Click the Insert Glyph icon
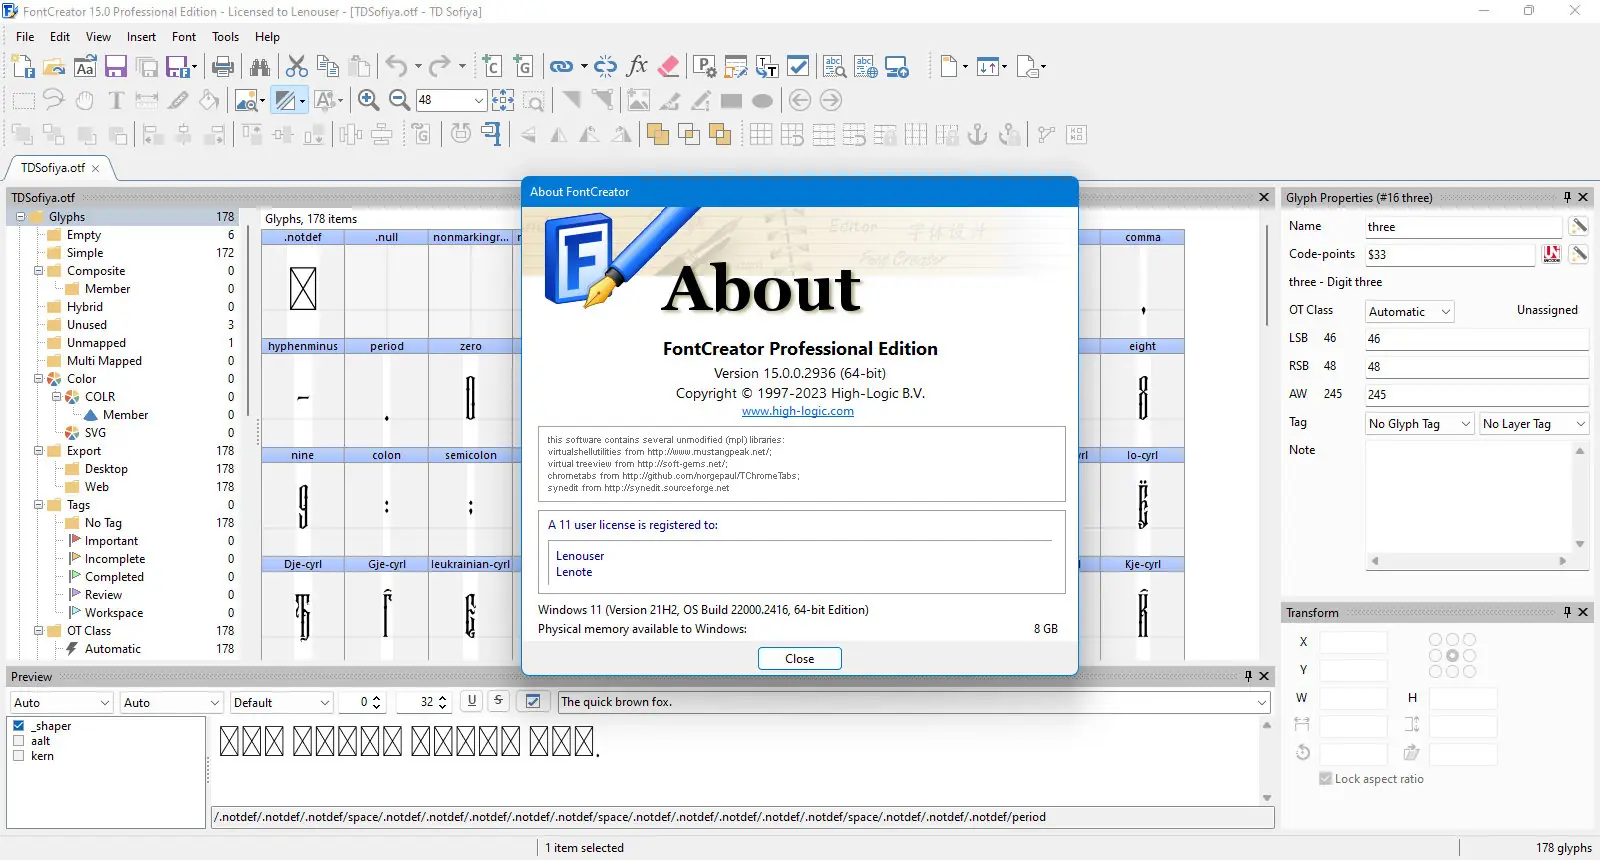Image resolution: width=1600 pixels, height=860 pixels. pyautogui.click(x=523, y=67)
